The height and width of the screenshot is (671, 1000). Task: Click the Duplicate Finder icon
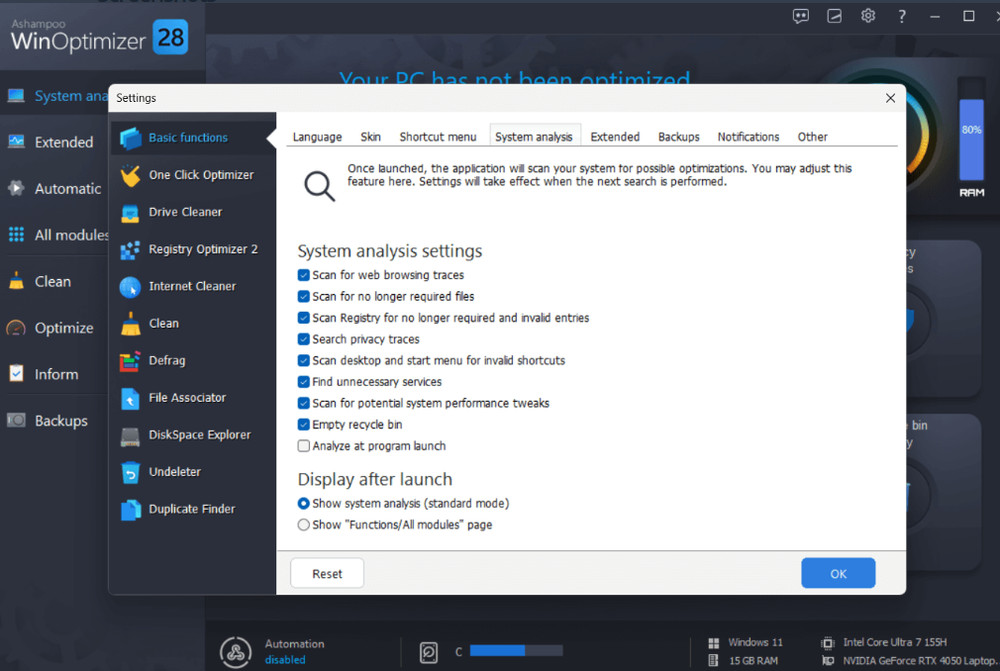(131, 509)
